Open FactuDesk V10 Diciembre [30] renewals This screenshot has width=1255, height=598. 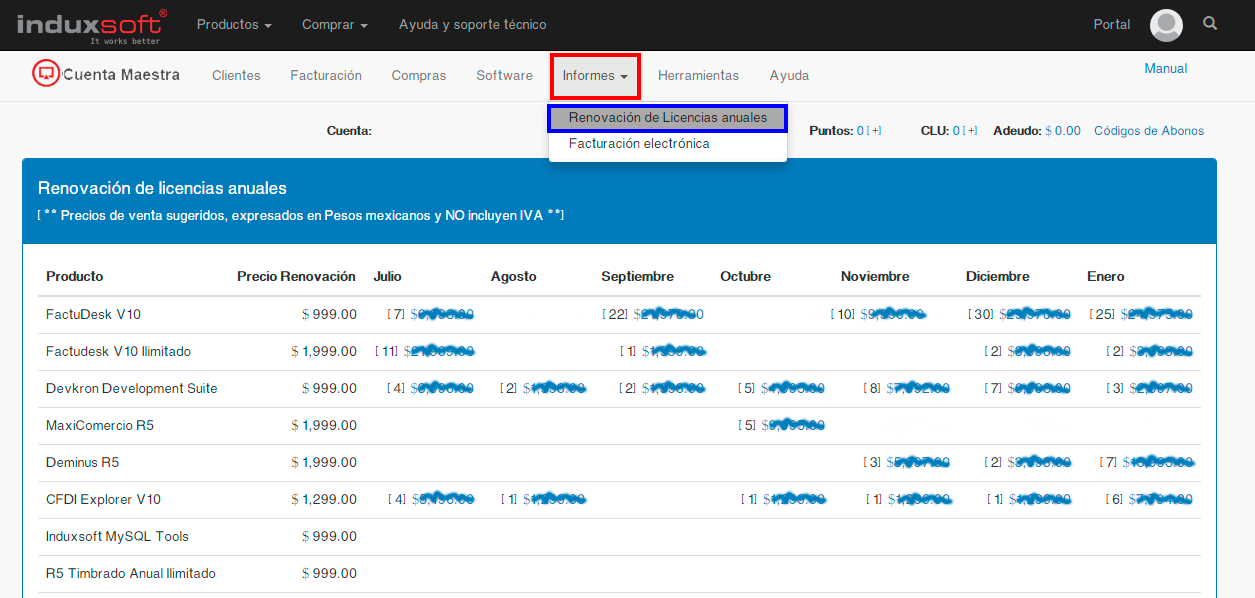(x=1020, y=315)
